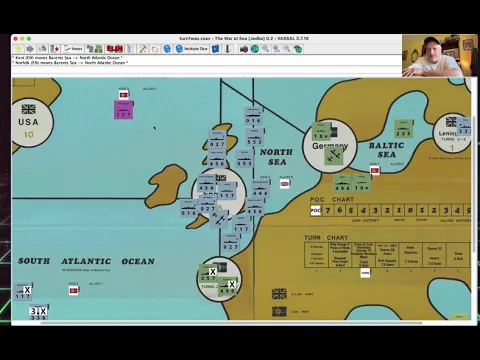Click the first magnifier zoom icon
480x360 pixels.
click(265, 49)
